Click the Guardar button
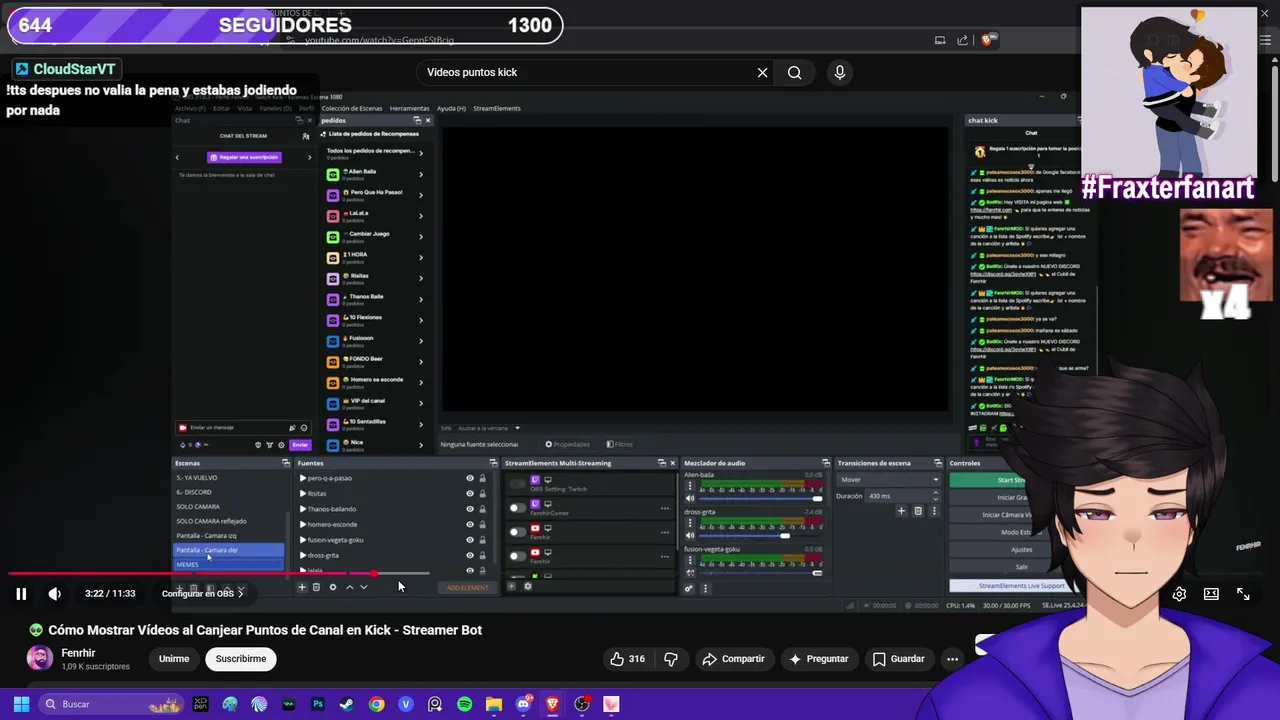Viewport: 1280px width, 720px height. click(898, 659)
